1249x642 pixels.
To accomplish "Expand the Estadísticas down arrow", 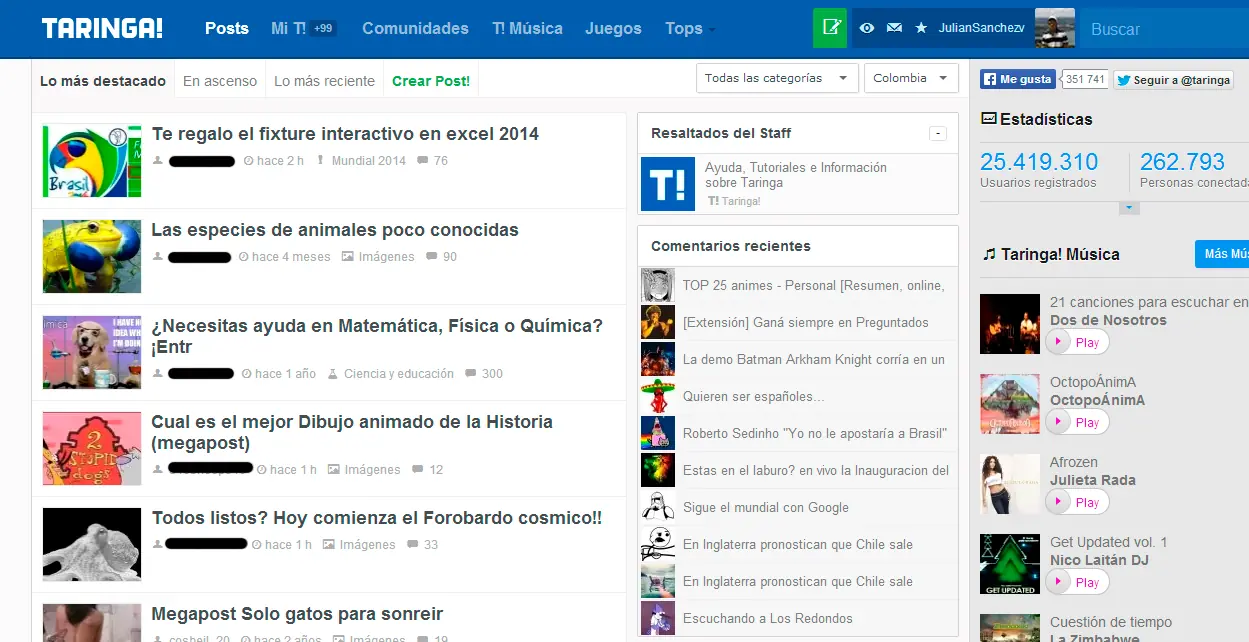I will coord(1129,207).
